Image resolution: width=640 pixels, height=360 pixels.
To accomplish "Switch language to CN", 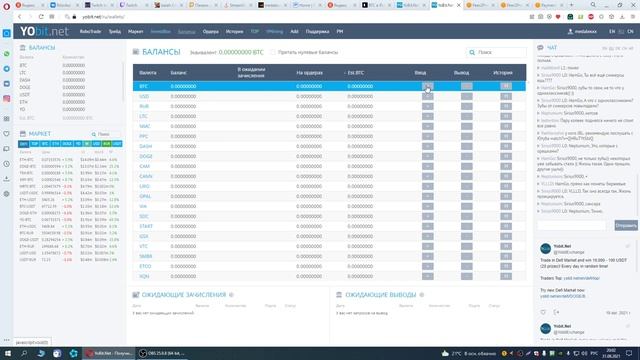I will click(630, 31).
